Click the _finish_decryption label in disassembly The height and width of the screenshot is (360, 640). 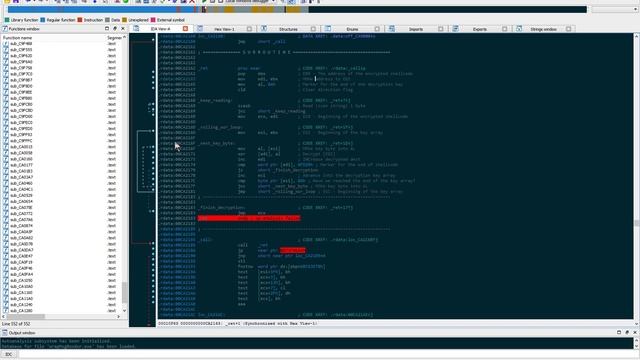tap(222, 207)
